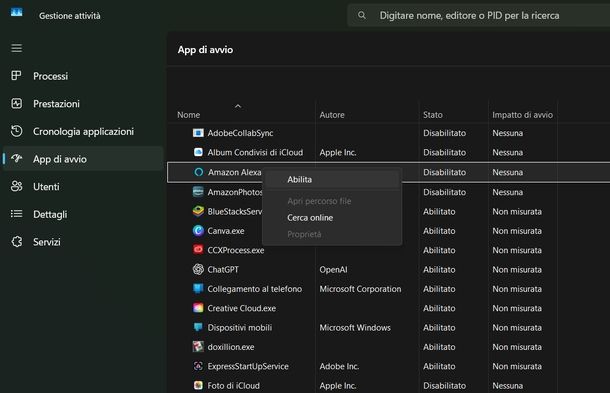Click the ExpressStartUpService icon
Image resolution: width=610 pixels, height=393 pixels.
click(x=198, y=366)
